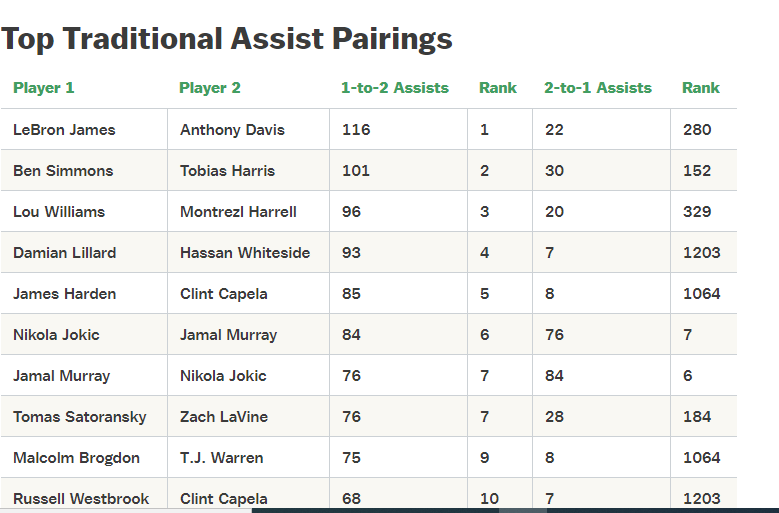This screenshot has height=513, width=779.
Task: Sort by Player 1 column header
Action: (x=44, y=88)
